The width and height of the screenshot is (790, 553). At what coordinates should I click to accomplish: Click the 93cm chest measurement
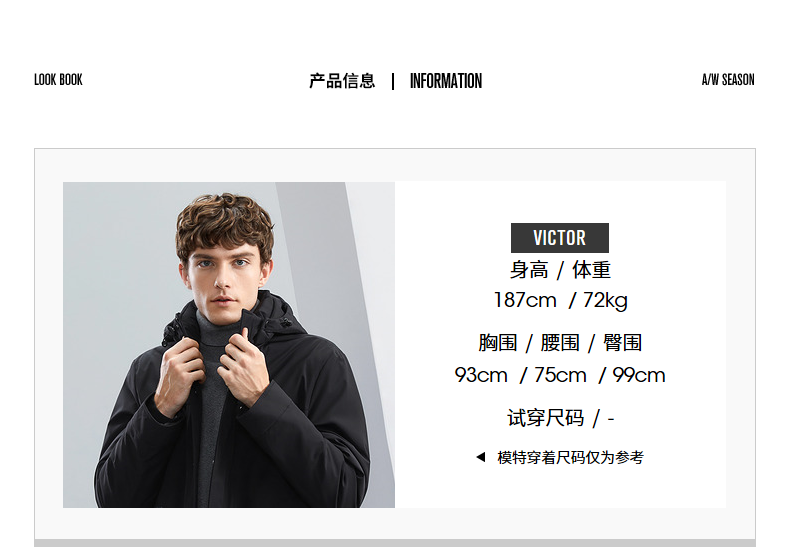481,375
